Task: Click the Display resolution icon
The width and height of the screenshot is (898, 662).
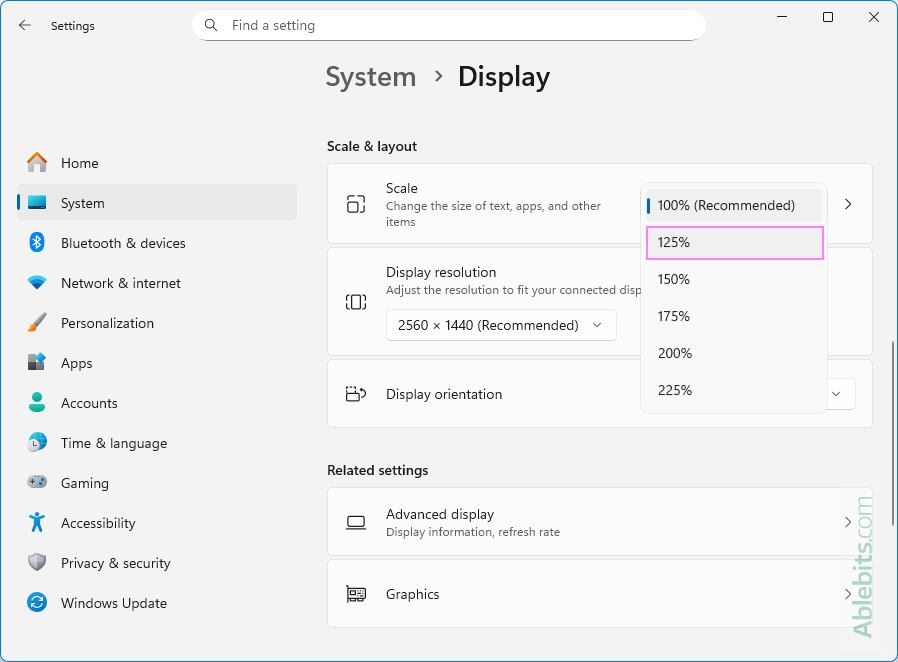Action: point(356,302)
